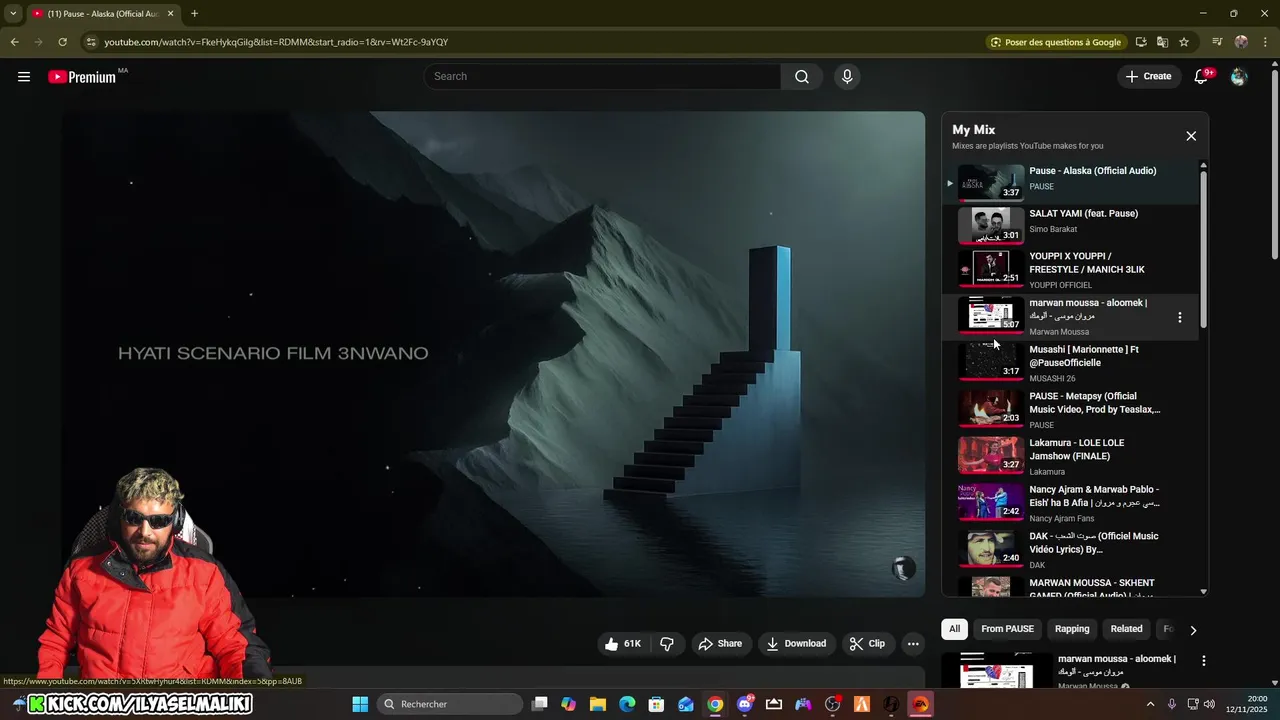The height and width of the screenshot is (720, 1280).
Task: Play Musashi Marionnette from mix
Action: click(x=1070, y=363)
